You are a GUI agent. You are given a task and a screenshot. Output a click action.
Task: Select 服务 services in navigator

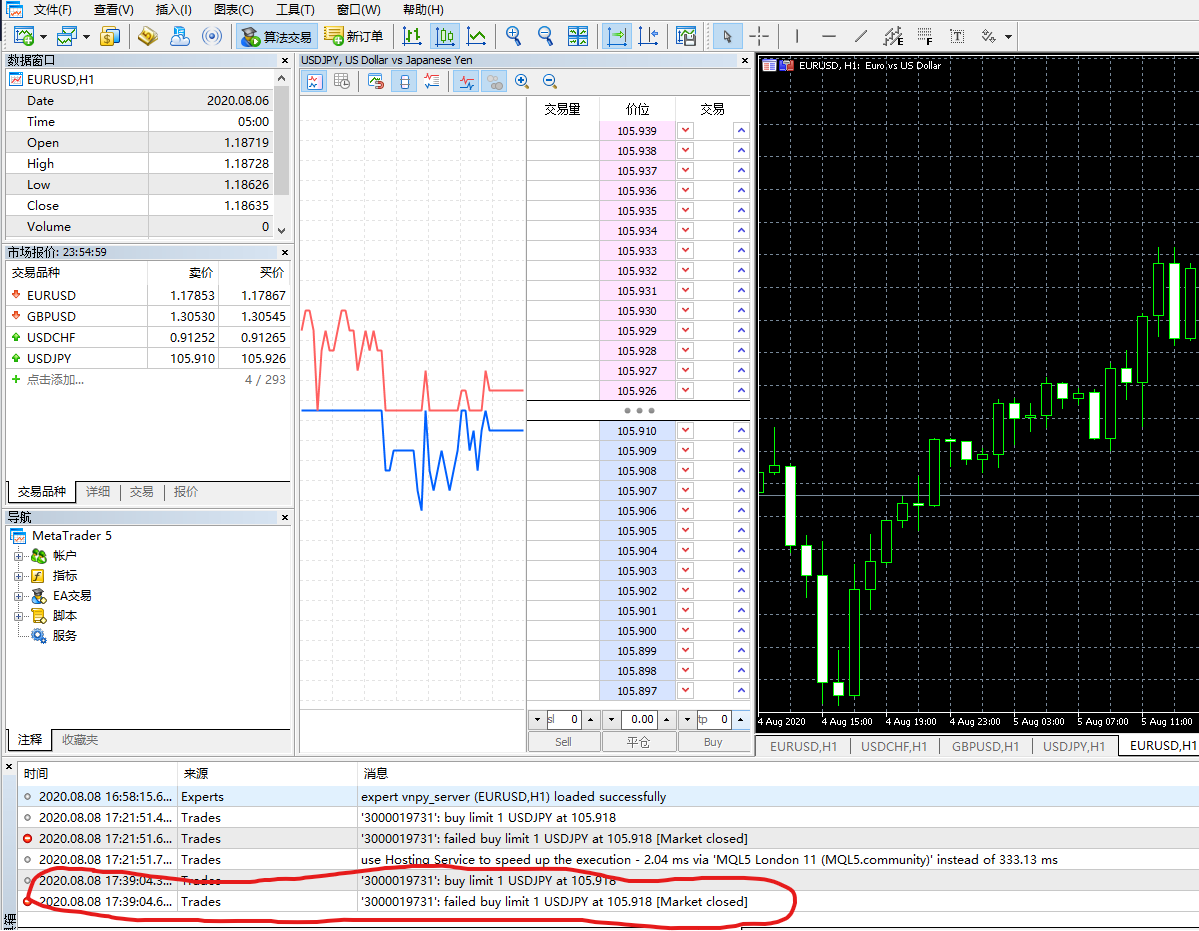[x=64, y=636]
